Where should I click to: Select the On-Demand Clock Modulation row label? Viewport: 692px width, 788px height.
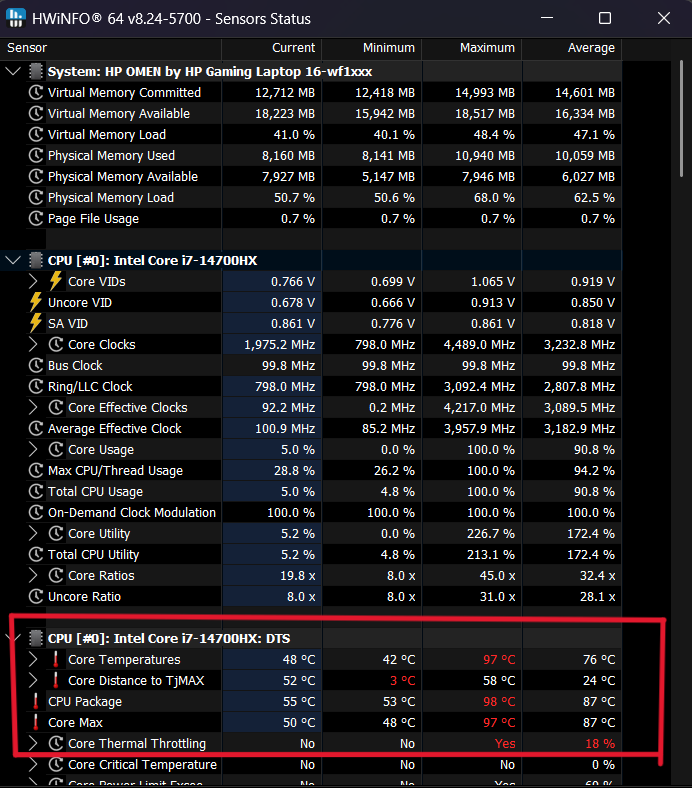click(x=132, y=513)
